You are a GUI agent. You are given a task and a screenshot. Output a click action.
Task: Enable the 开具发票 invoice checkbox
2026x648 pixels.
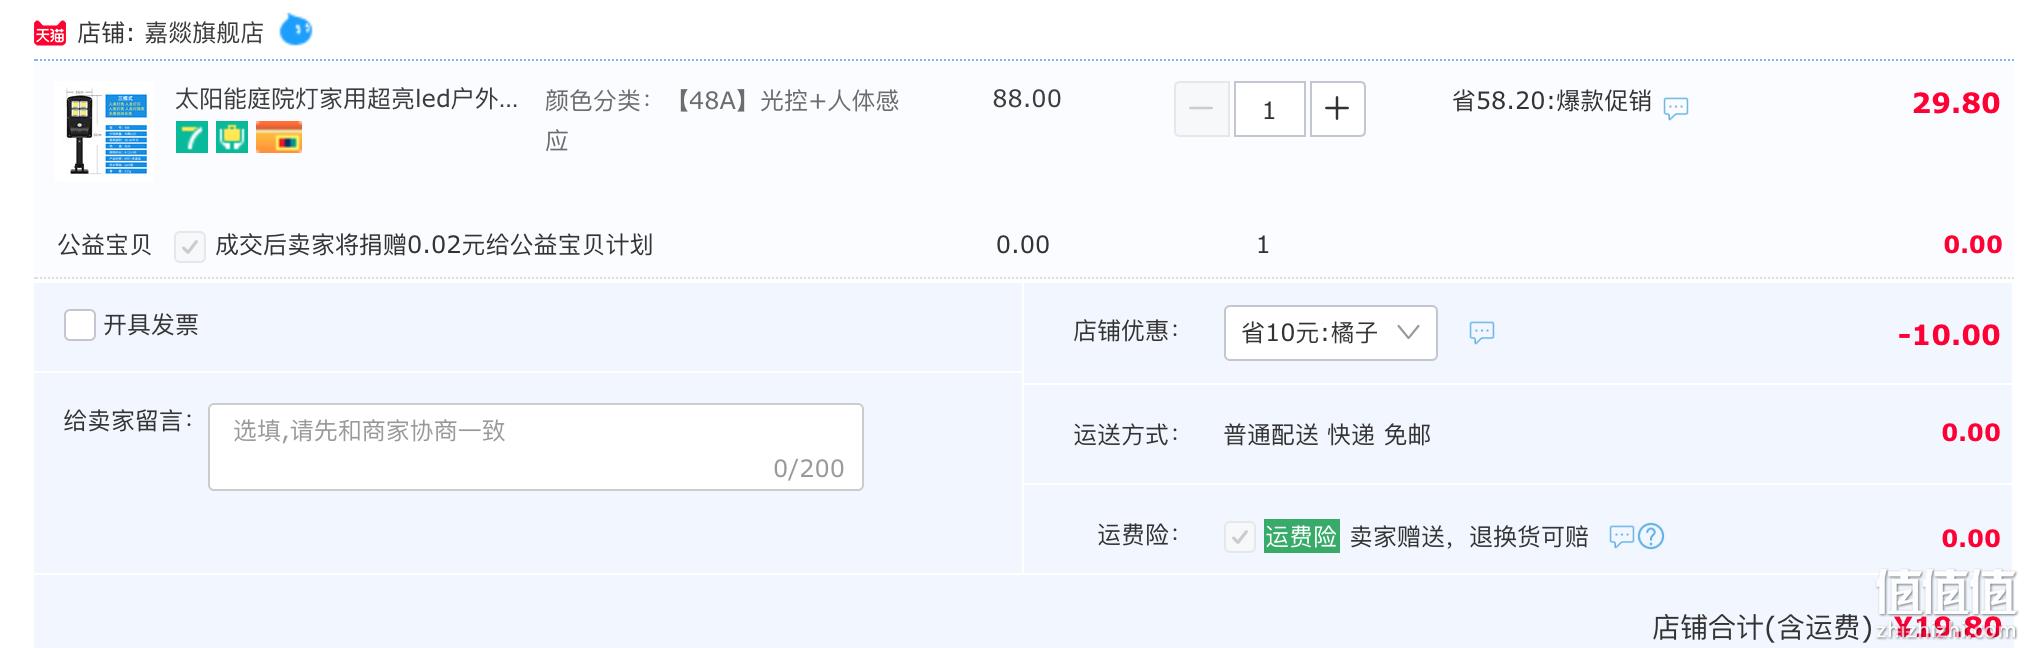[x=80, y=325]
